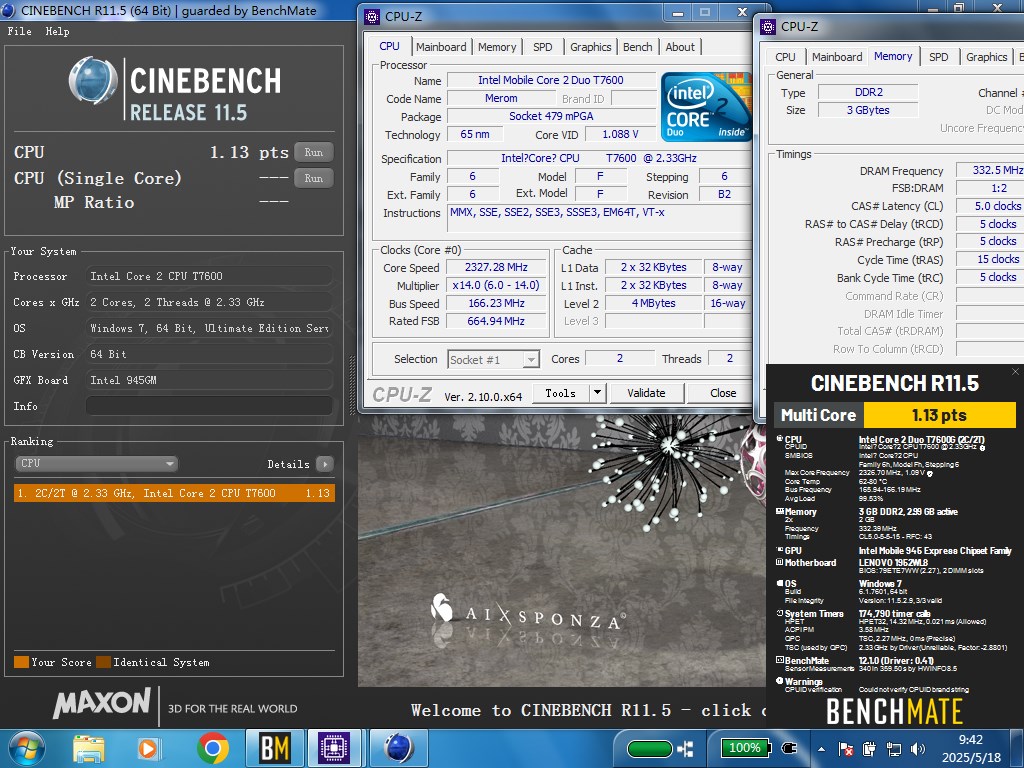
Task: Switch to BenchMate BM taskbar icon
Action: [274, 748]
